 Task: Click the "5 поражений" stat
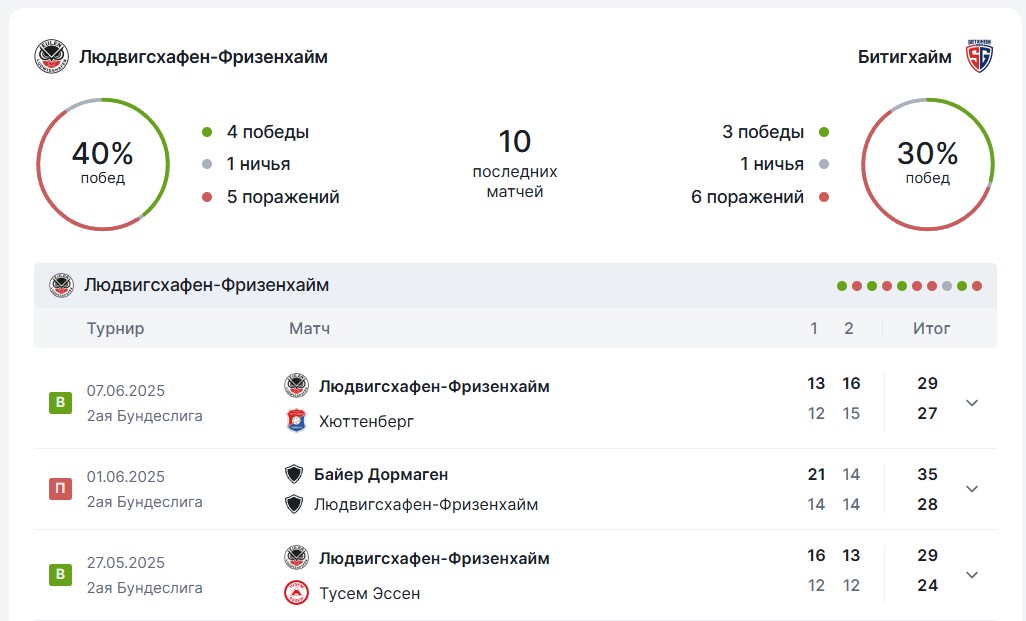(283, 197)
